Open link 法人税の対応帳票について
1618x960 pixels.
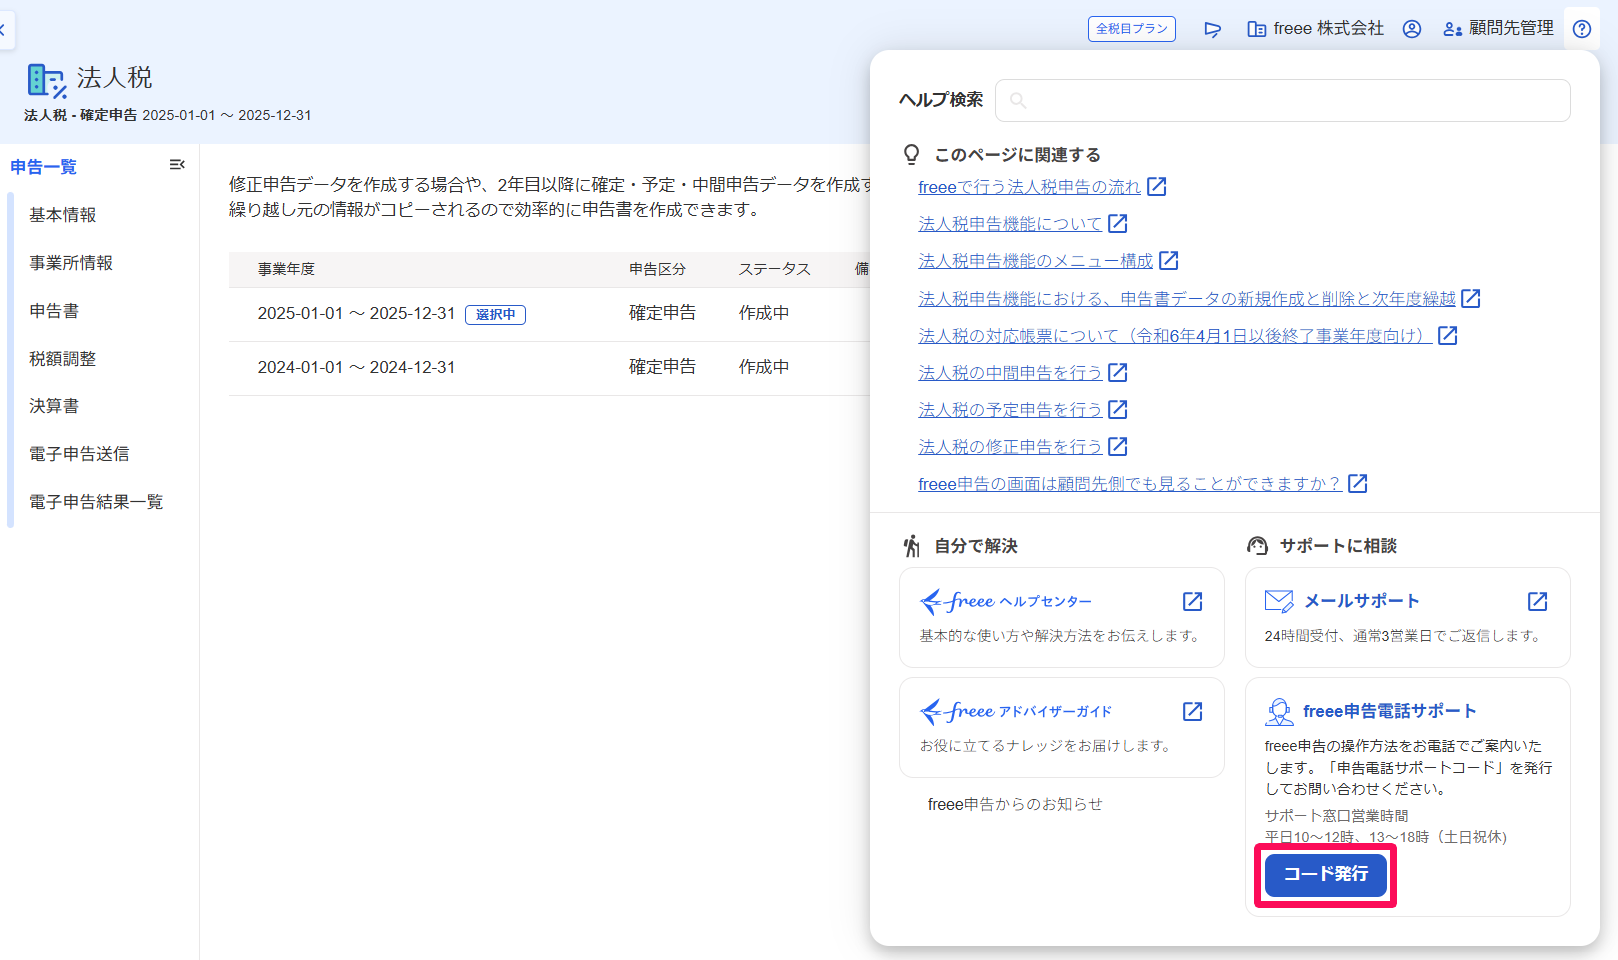[1175, 336]
